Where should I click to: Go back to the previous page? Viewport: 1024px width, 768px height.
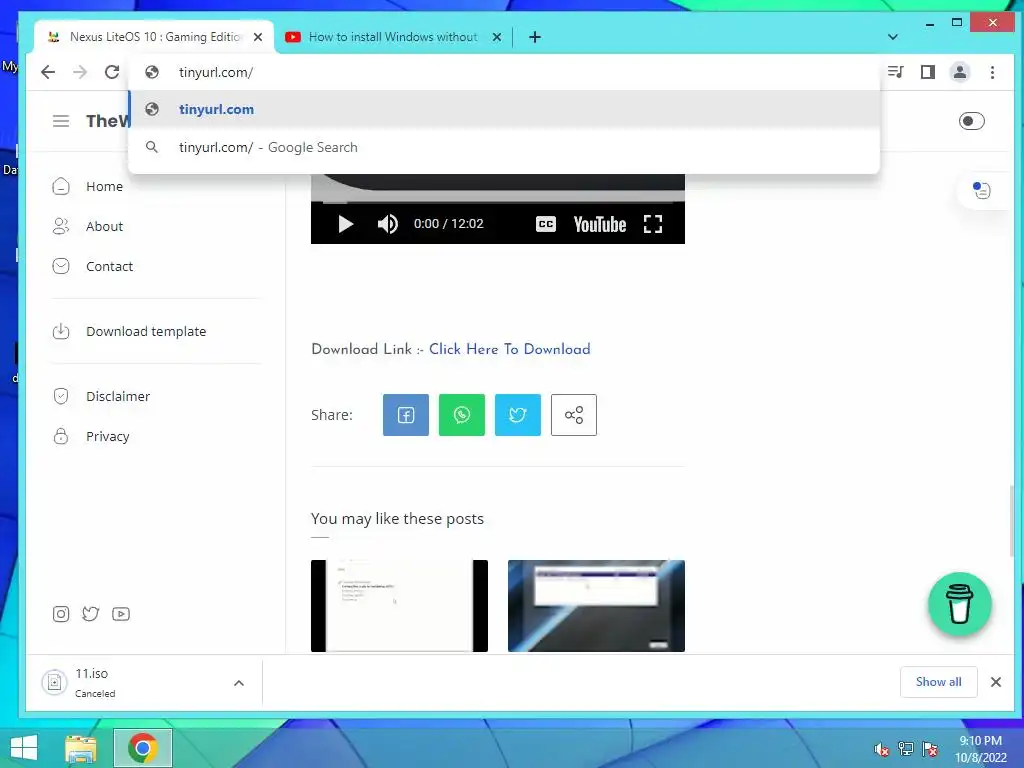pos(48,72)
